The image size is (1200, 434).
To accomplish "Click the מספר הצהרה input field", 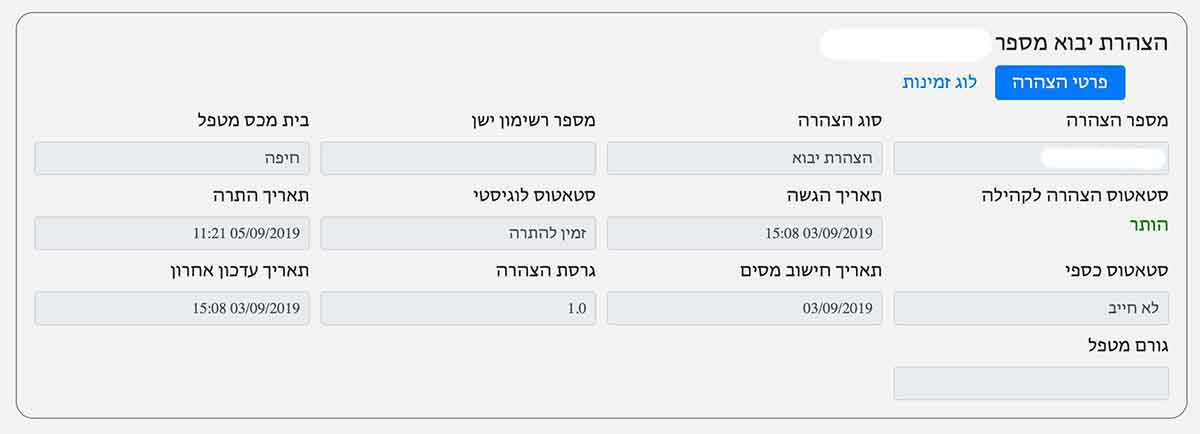I will coord(1030,158).
